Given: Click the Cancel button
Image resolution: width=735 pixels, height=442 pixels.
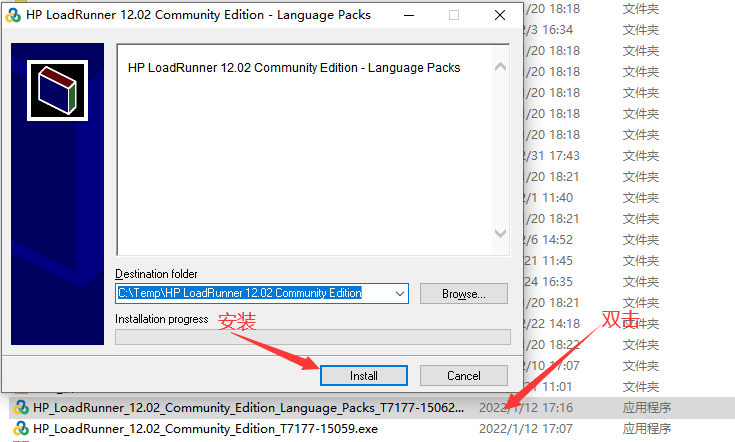Looking at the screenshot, I should click(464, 375).
